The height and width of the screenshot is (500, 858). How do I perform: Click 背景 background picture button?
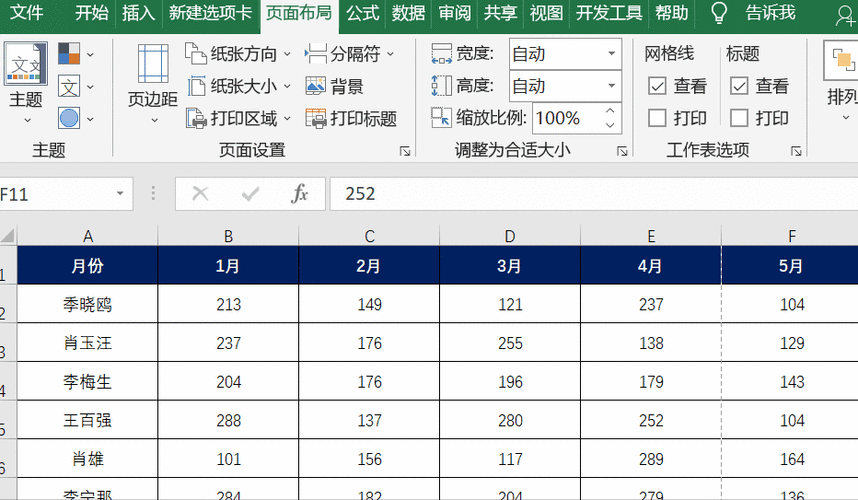(334, 86)
